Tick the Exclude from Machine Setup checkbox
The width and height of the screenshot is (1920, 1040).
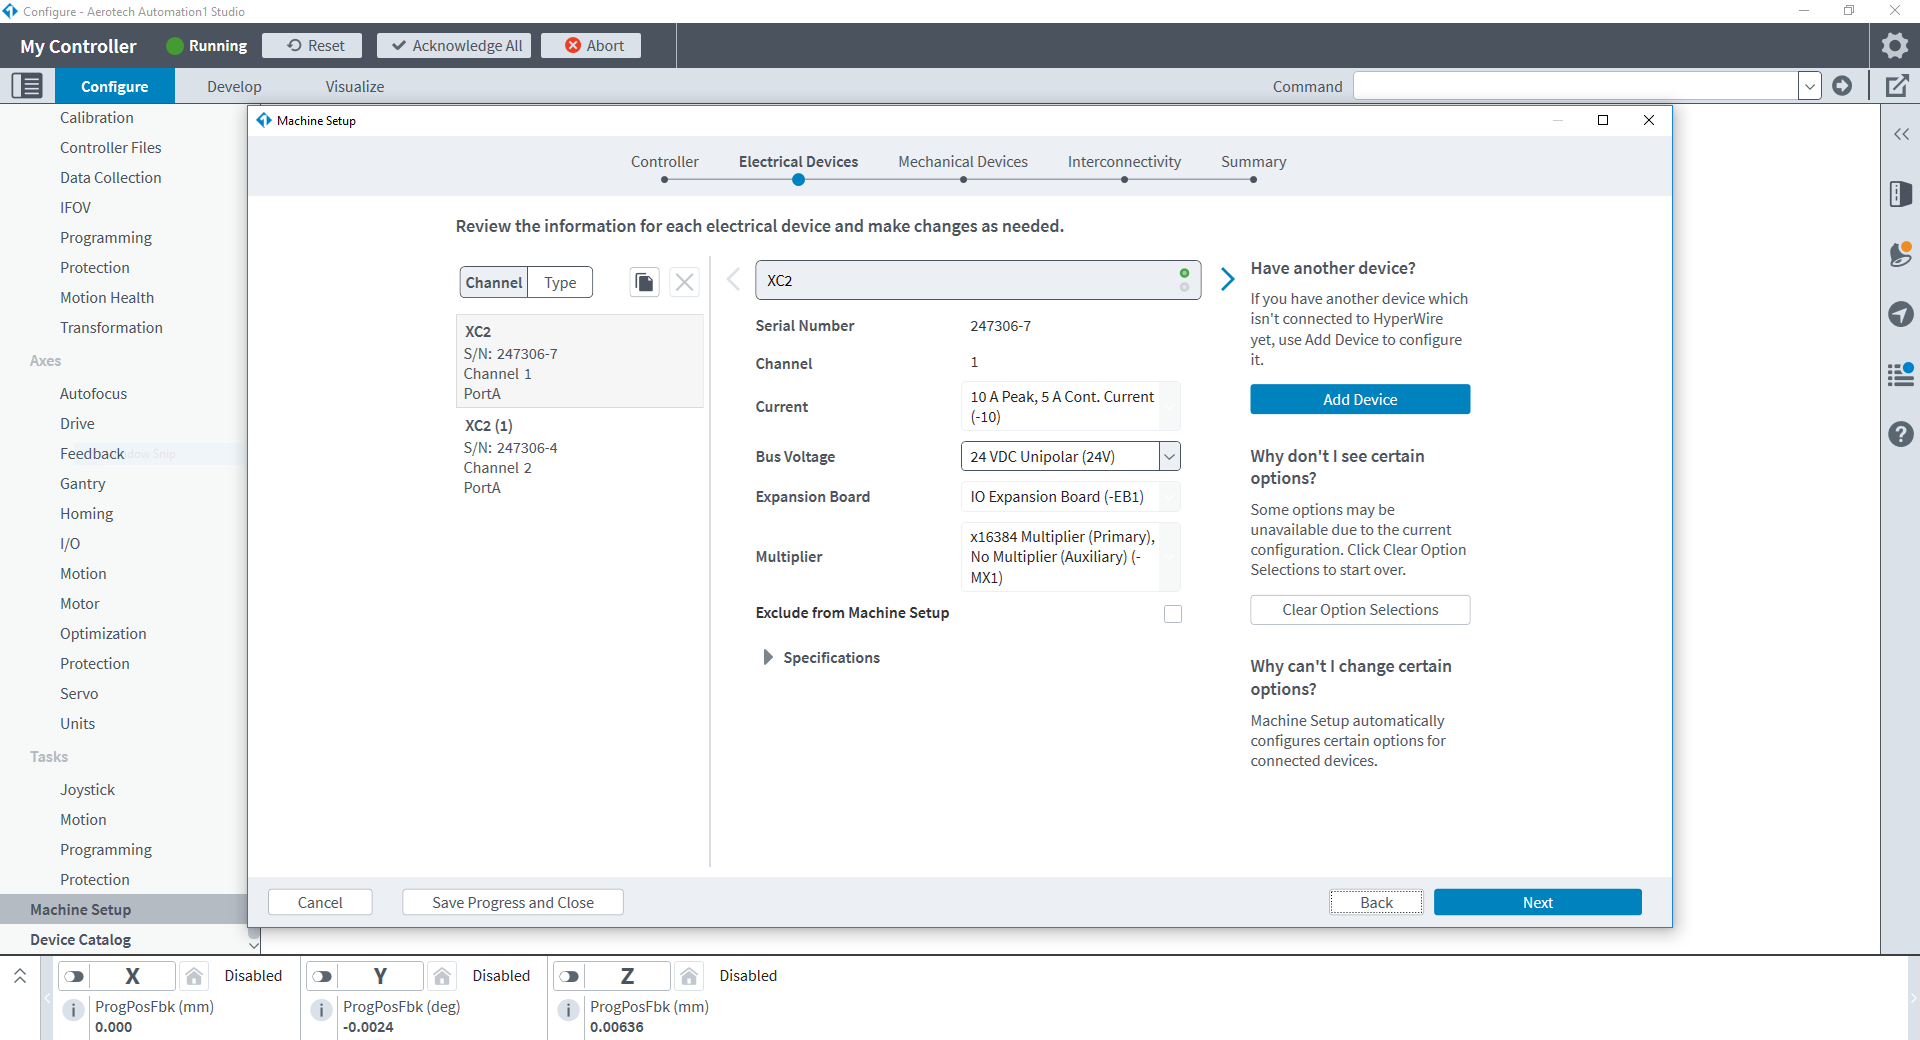point(1173,614)
